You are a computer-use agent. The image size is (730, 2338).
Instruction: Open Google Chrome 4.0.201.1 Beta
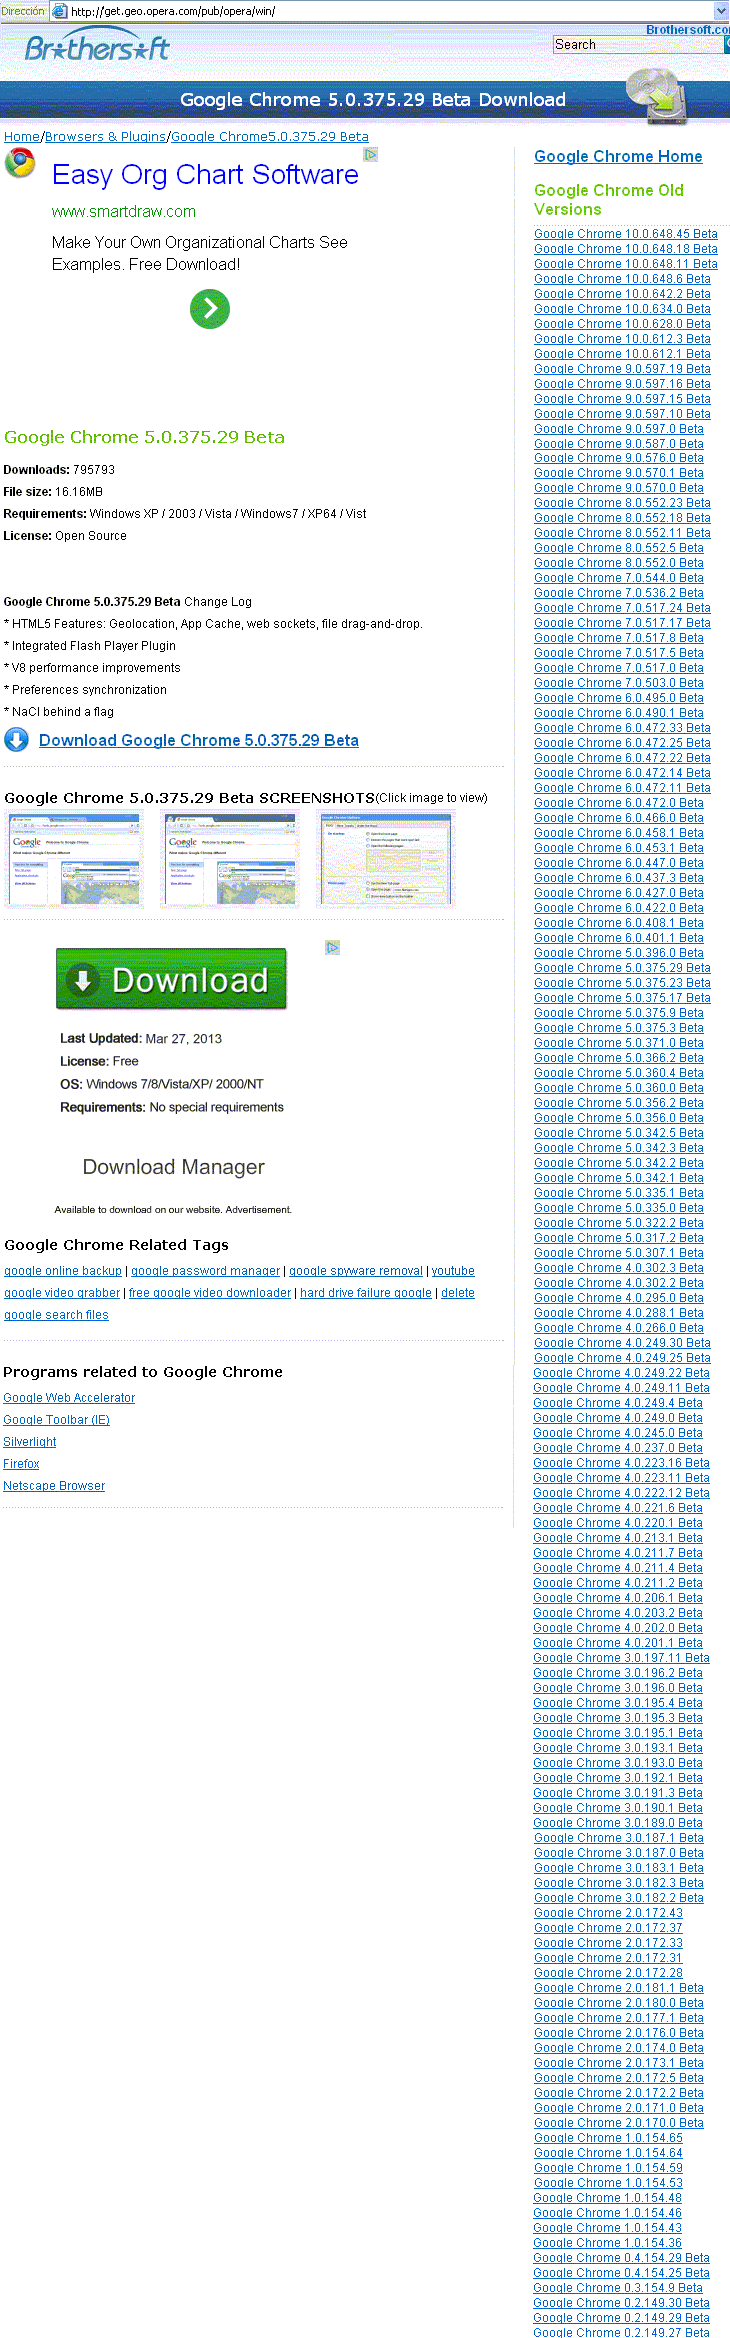tap(618, 1643)
